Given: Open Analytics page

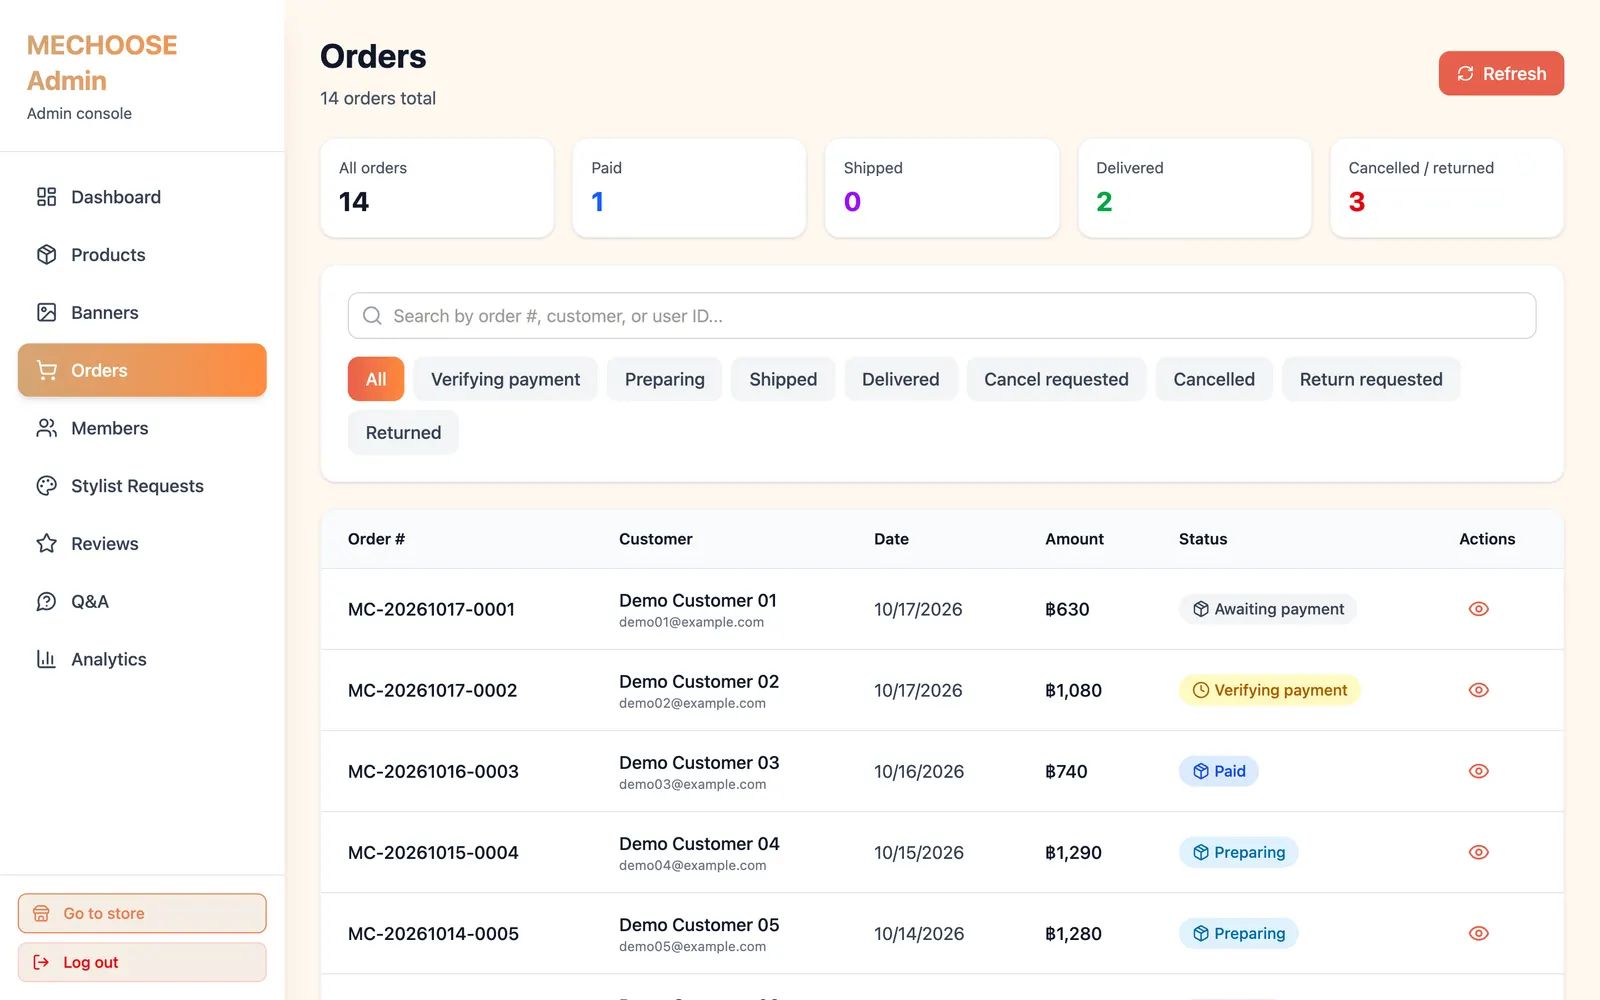Looking at the screenshot, I should click(142, 659).
